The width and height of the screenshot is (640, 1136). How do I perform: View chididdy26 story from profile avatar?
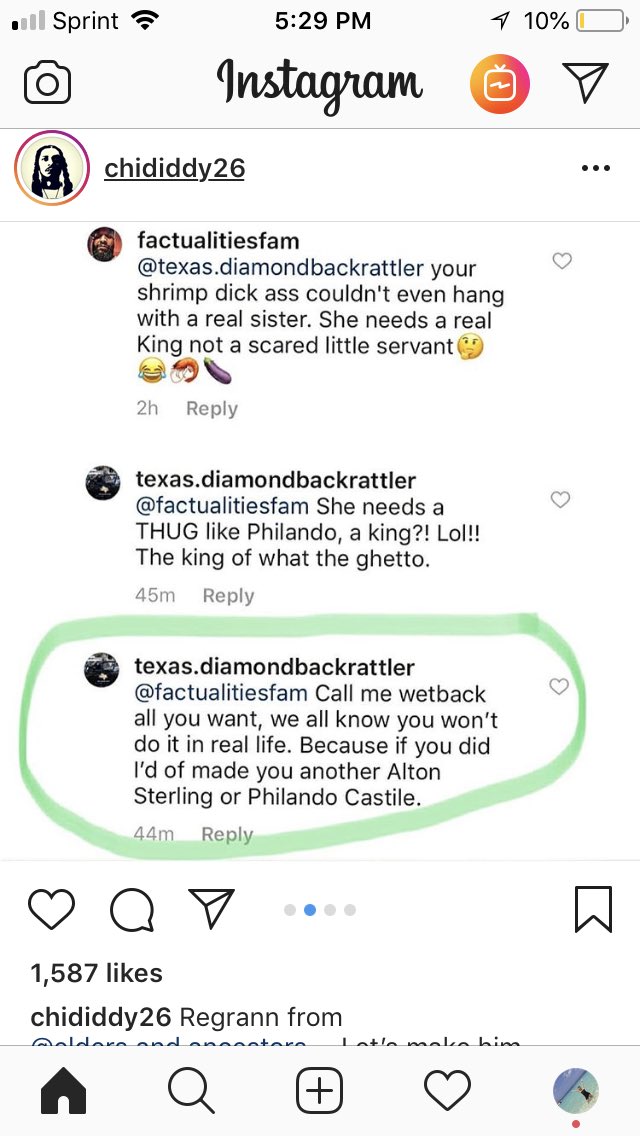51,168
